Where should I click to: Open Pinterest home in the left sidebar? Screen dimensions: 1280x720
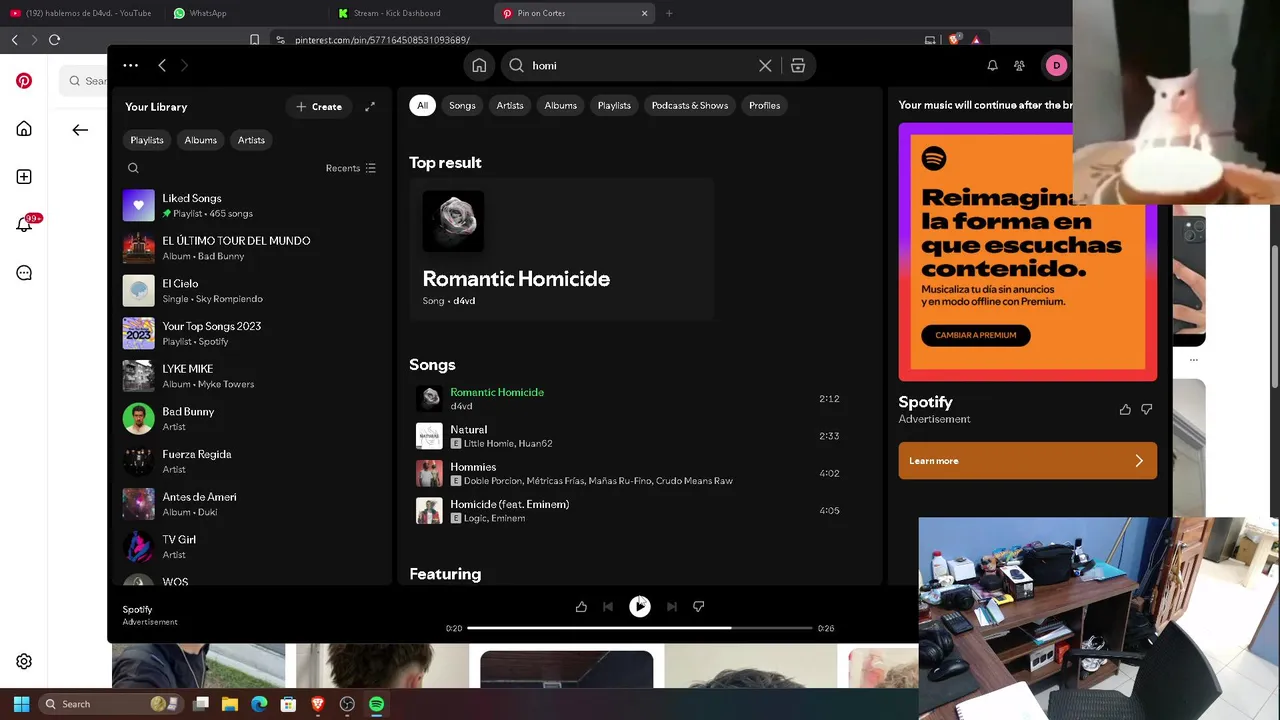[24, 129]
